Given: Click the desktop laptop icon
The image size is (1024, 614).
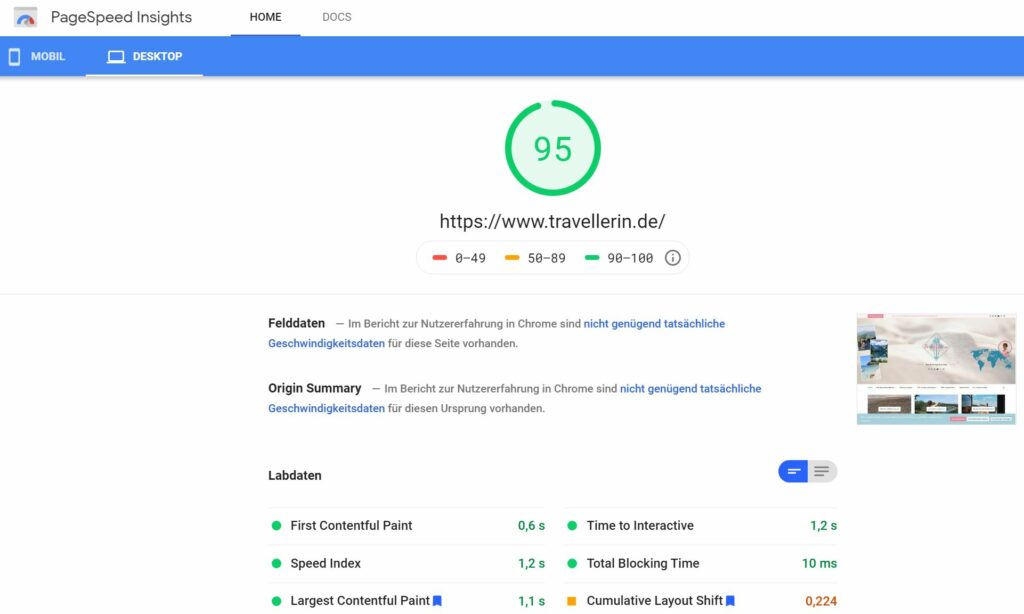Looking at the screenshot, I should [116, 57].
